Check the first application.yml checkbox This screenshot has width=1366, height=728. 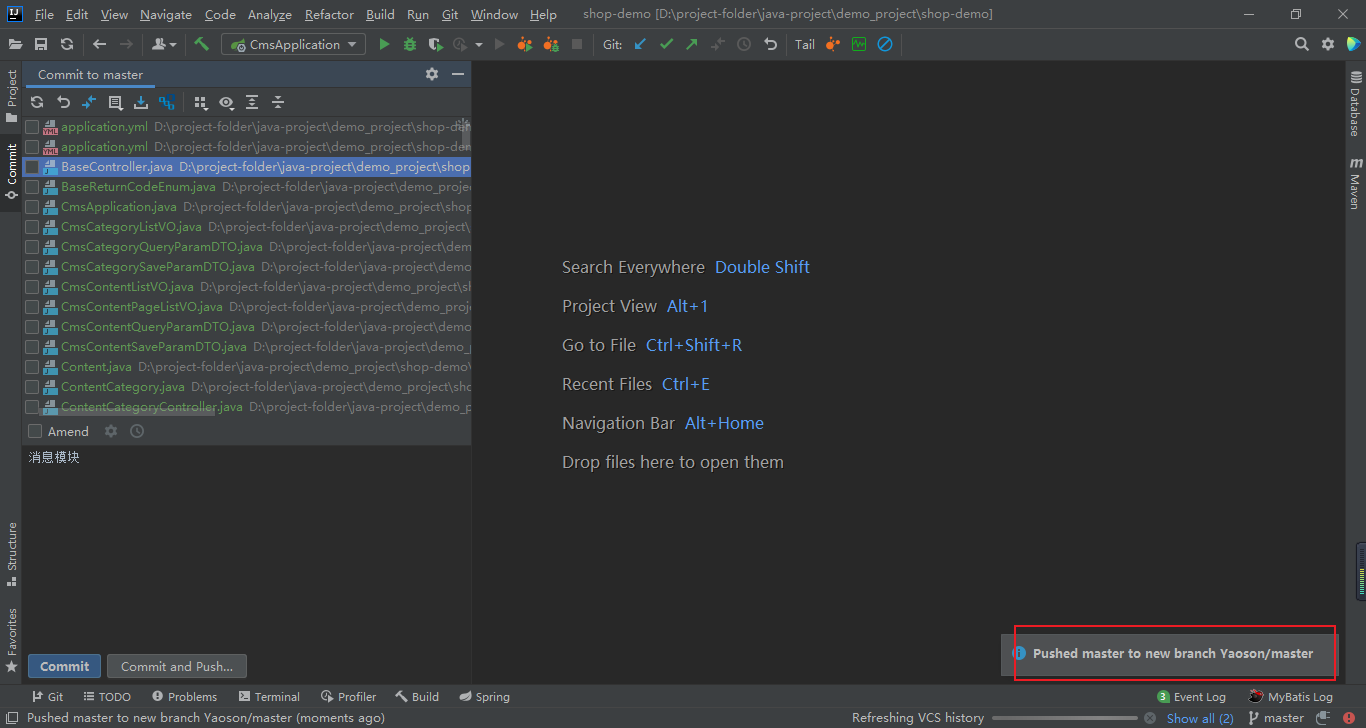pos(32,127)
